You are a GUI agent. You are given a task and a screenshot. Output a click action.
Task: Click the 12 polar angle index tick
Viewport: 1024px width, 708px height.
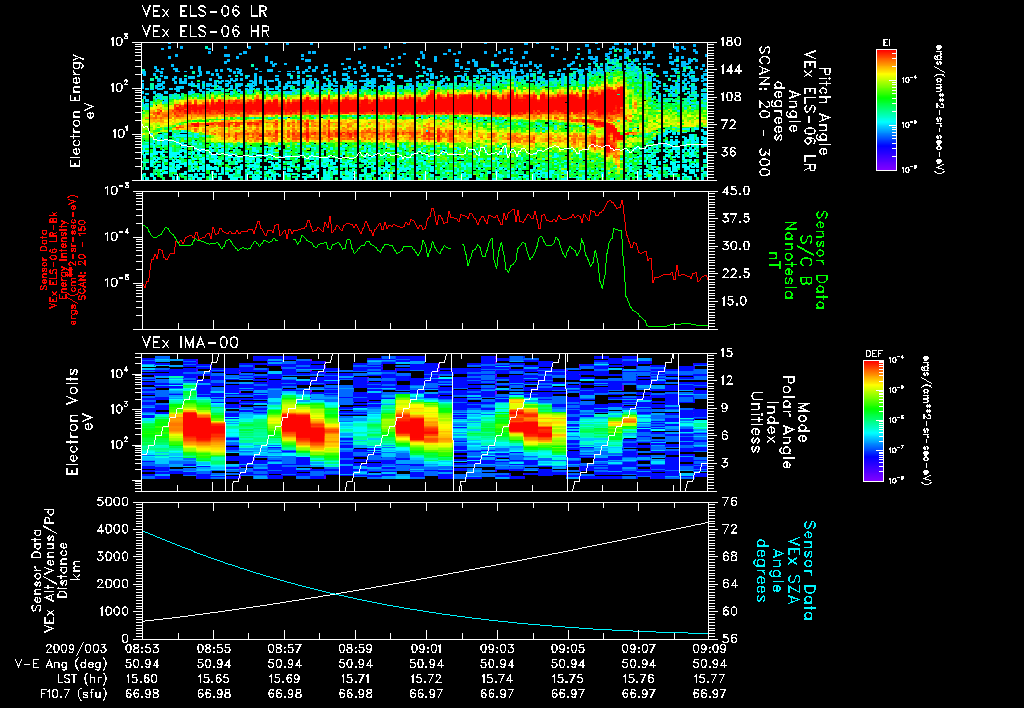(x=727, y=380)
